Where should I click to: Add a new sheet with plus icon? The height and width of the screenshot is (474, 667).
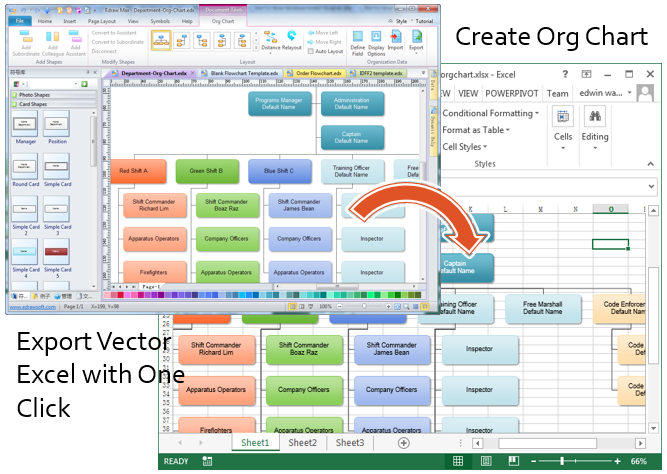click(x=404, y=443)
